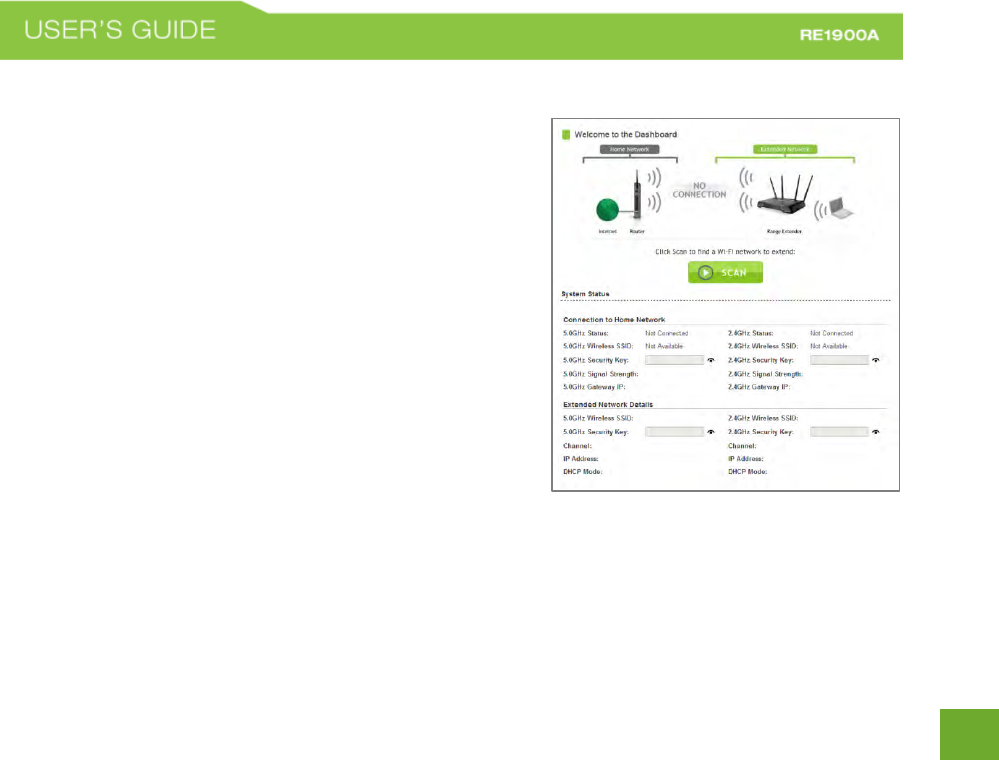Click the 2.4GHz Signal Strength label

point(766,374)
